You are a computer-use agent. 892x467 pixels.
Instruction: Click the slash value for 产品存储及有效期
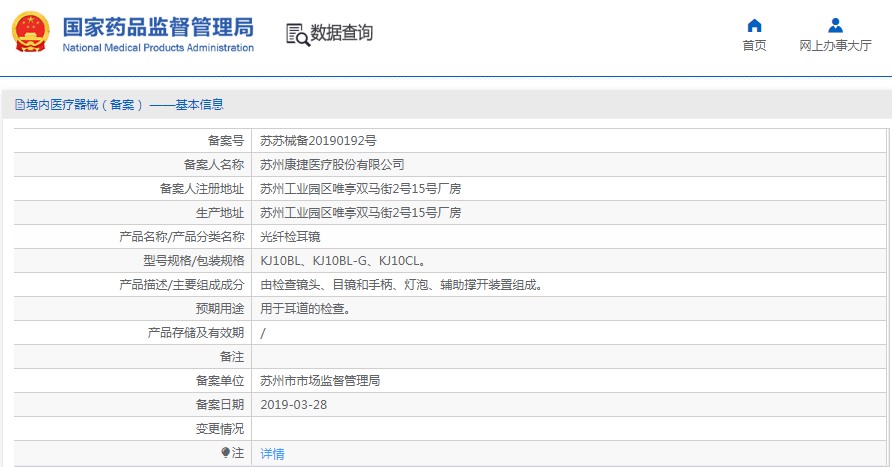[x=263, y=333]
